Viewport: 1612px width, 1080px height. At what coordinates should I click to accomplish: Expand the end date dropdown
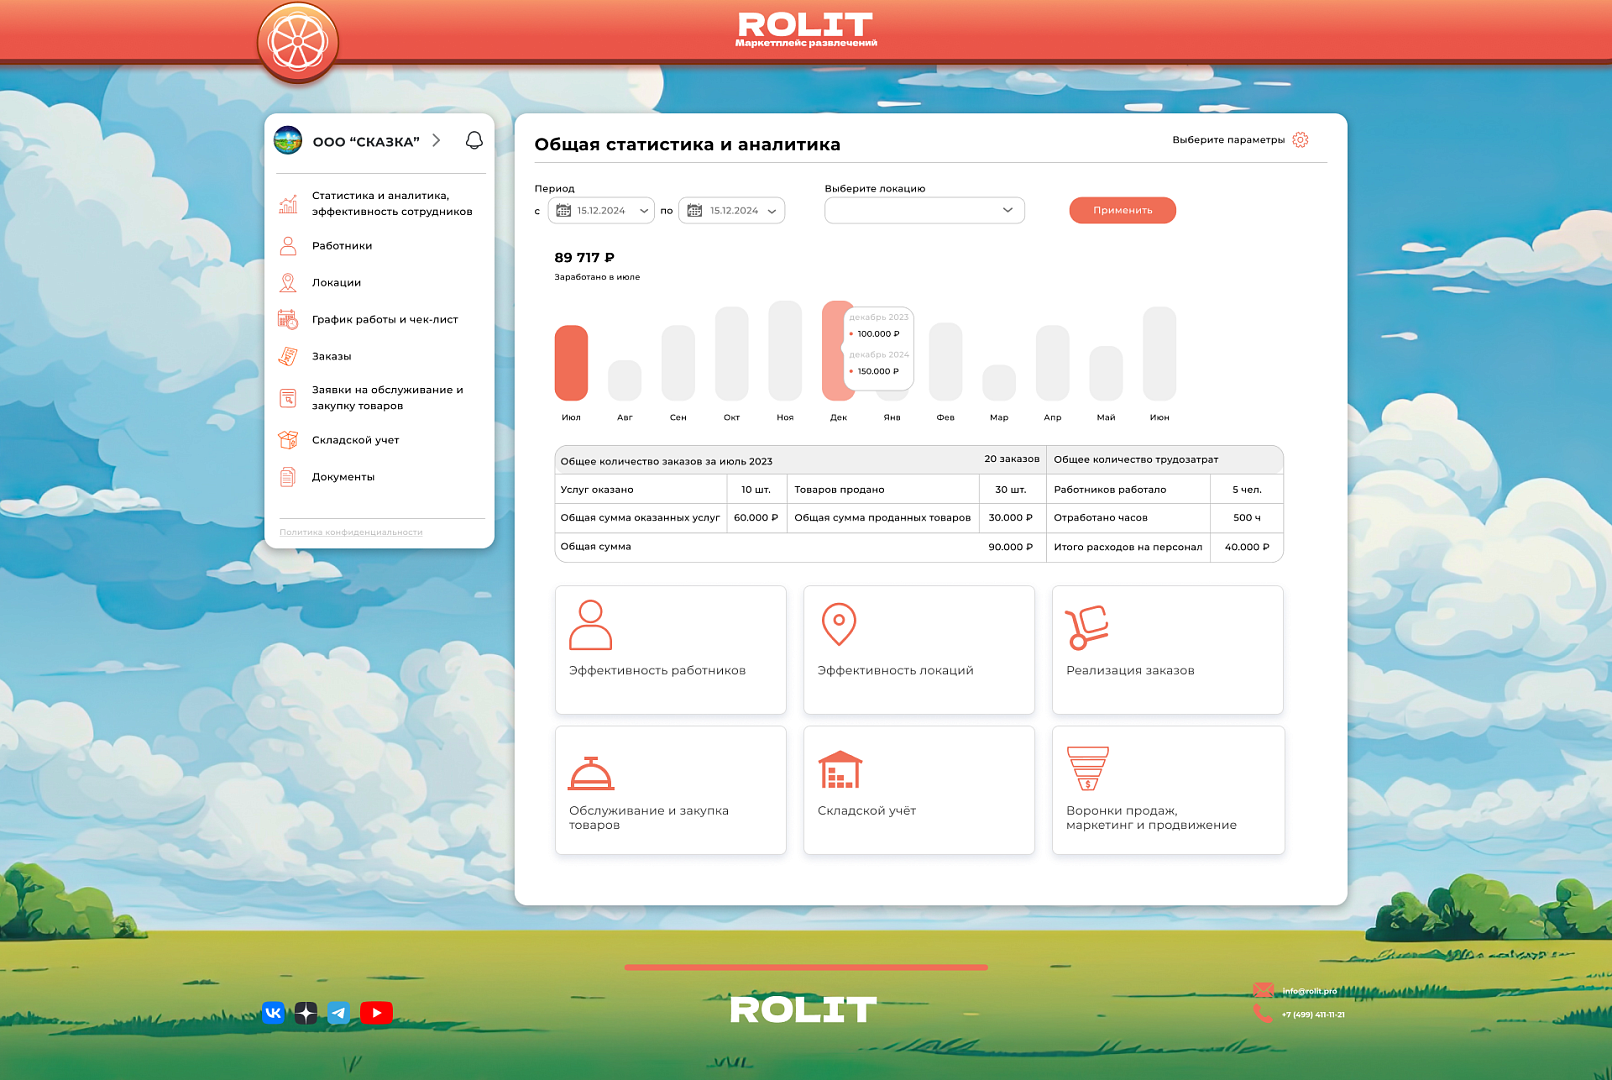[x=772, y=211]
